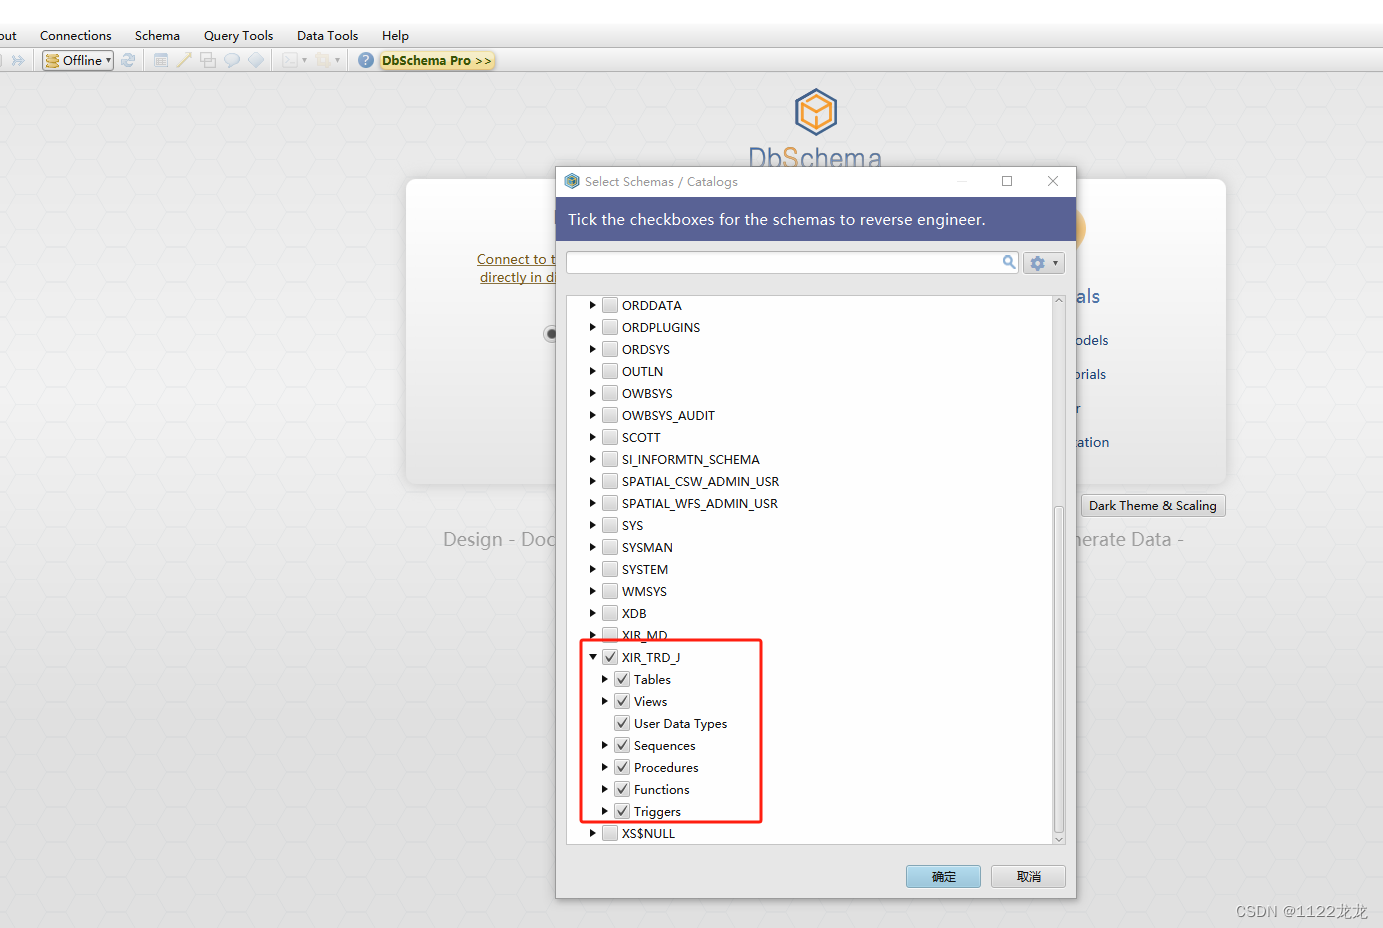The height and width of the screenshot is (928, 1383).
Task: Expand the Sequences node
Action: (x=605, y=745)
